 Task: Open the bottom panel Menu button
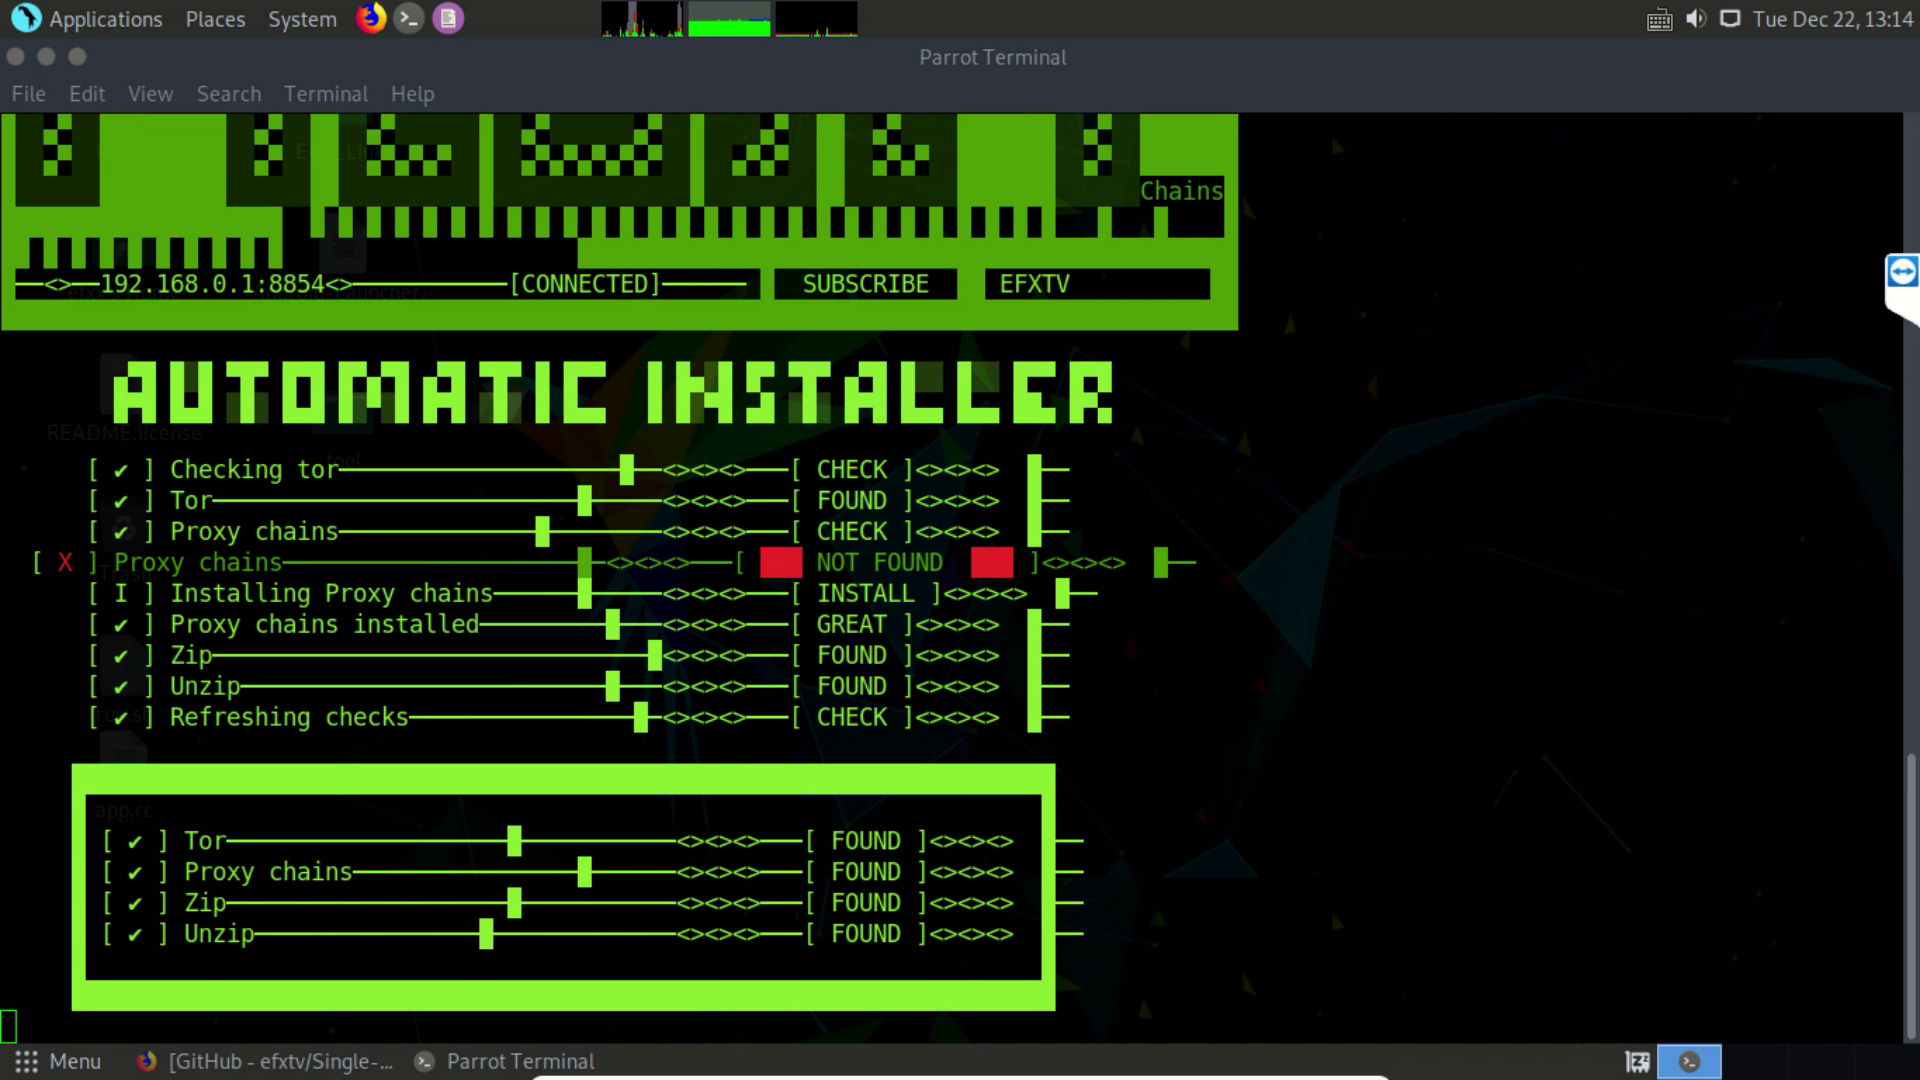pos(58,1061)
